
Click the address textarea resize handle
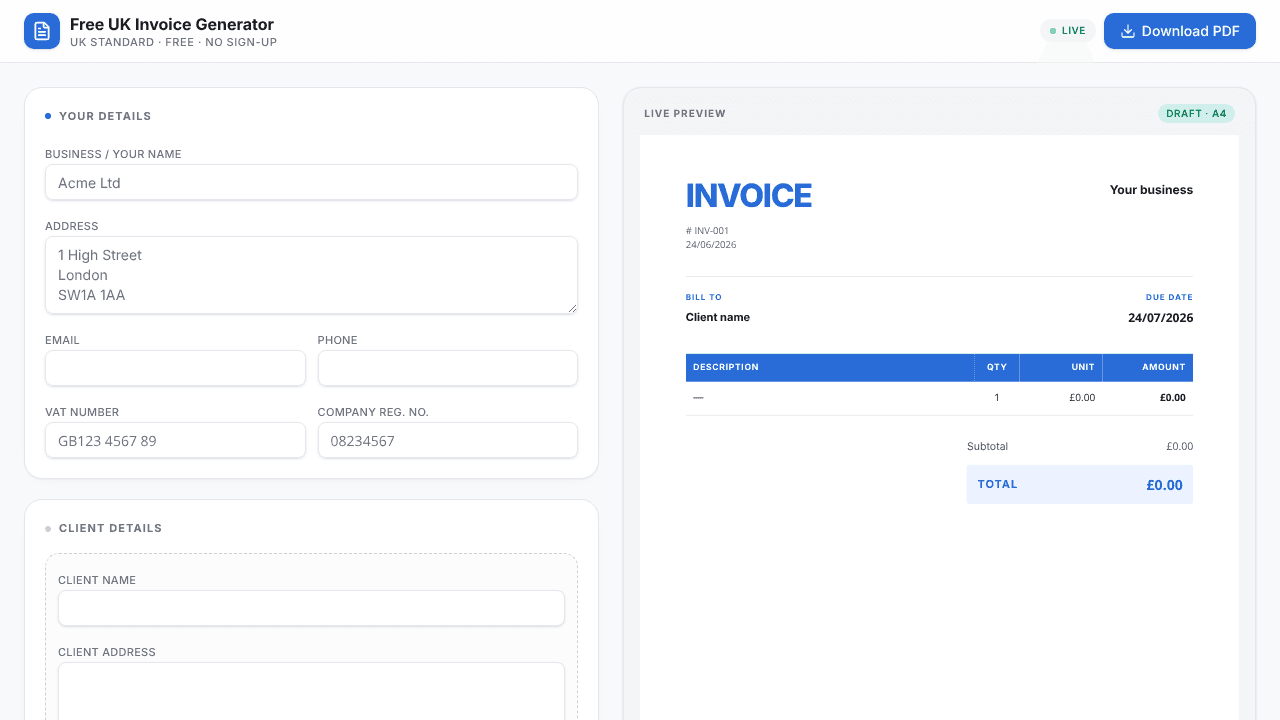click(x=572, y=308)
